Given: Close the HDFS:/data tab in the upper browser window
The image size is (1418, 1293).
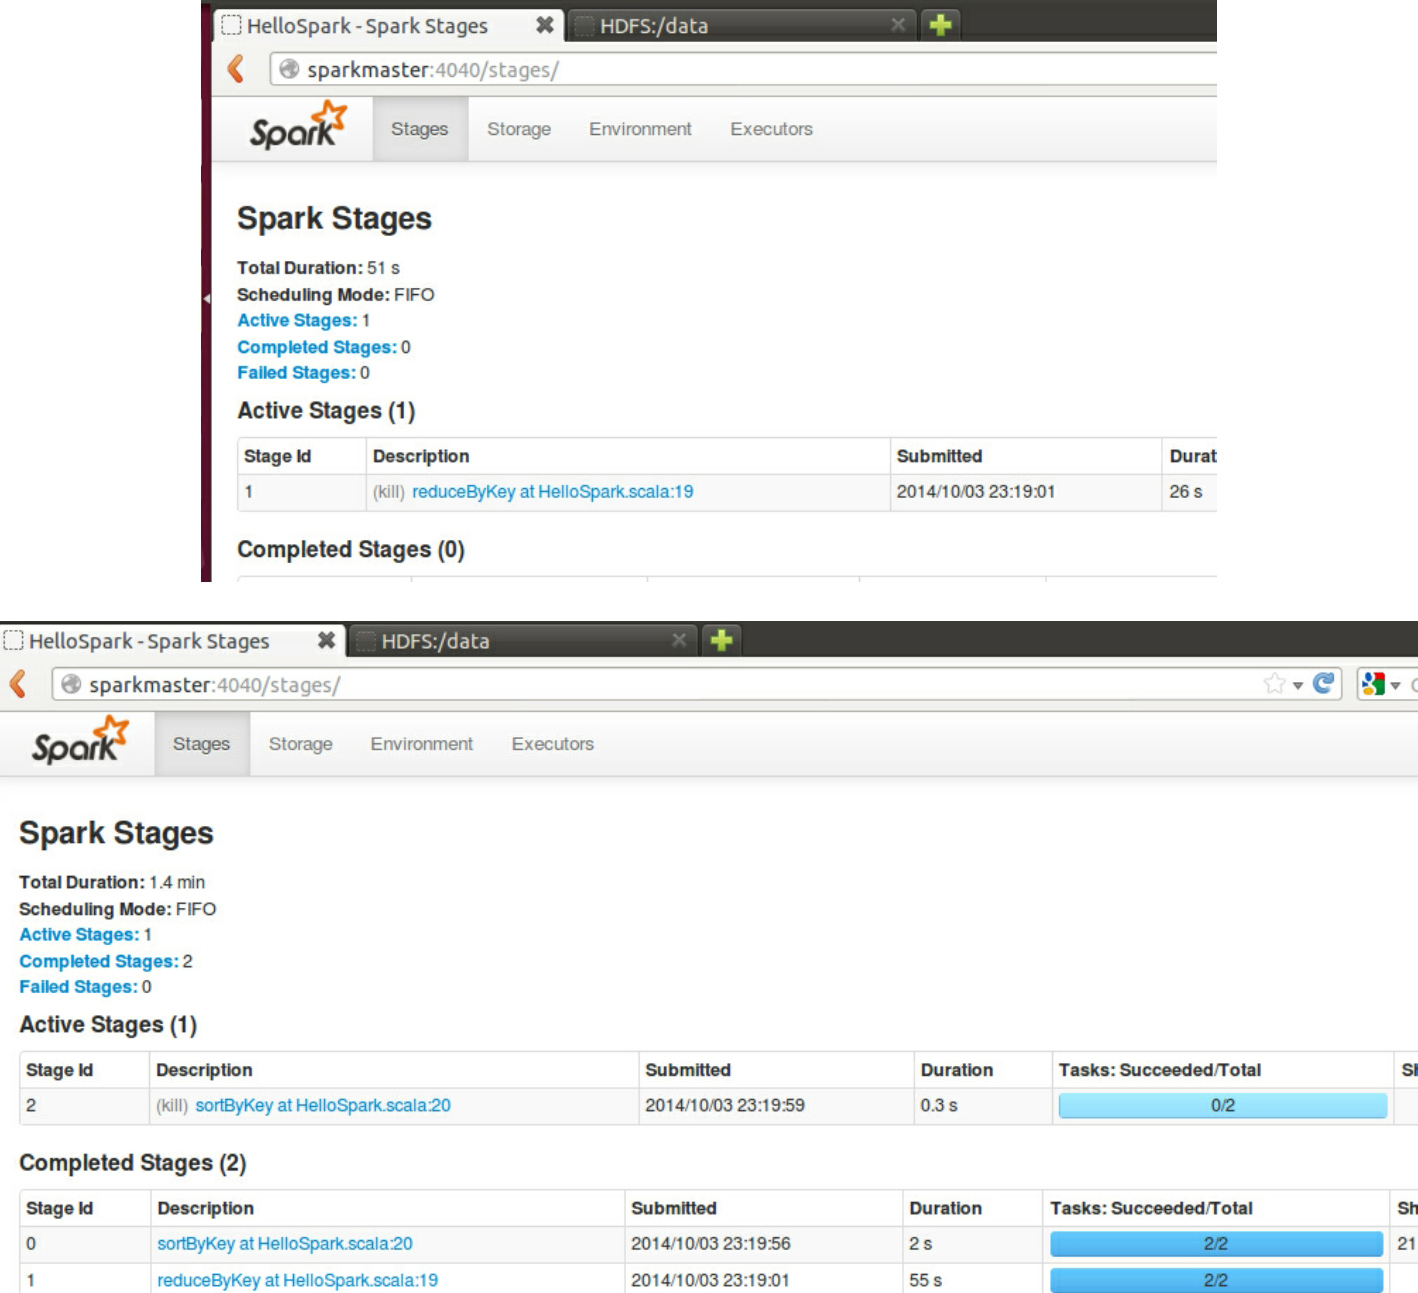Looking at the screenshot, I should coord(898,25).
